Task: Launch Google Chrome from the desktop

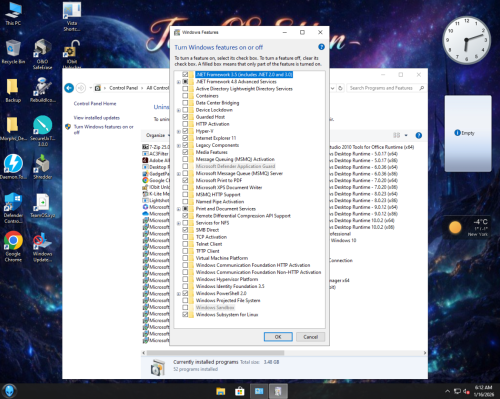Action: click(13, 246)
